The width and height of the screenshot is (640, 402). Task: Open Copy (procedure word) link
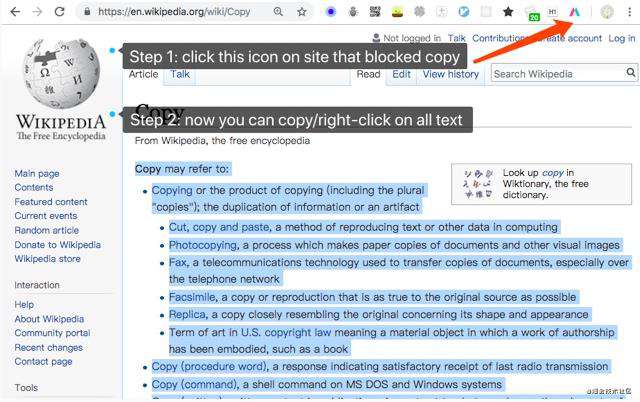[x=209, y=366]
